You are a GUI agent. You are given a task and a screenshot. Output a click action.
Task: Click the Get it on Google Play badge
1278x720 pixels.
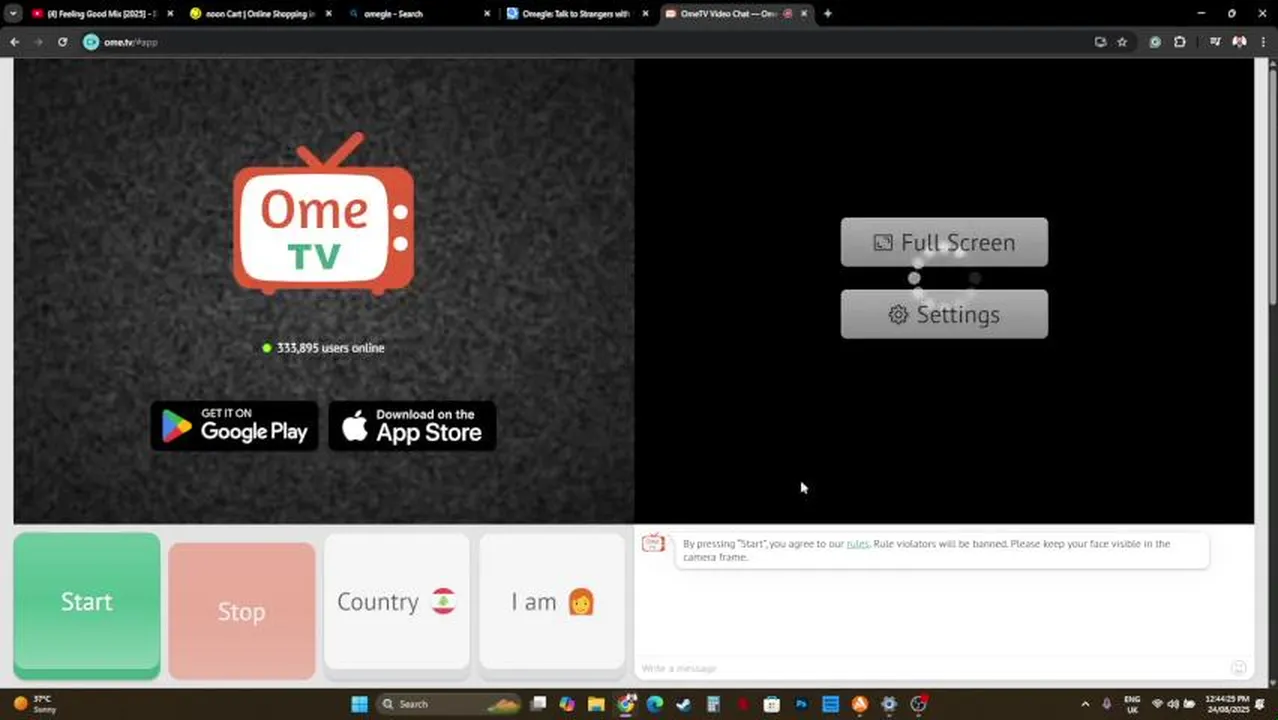pos(234,426)
